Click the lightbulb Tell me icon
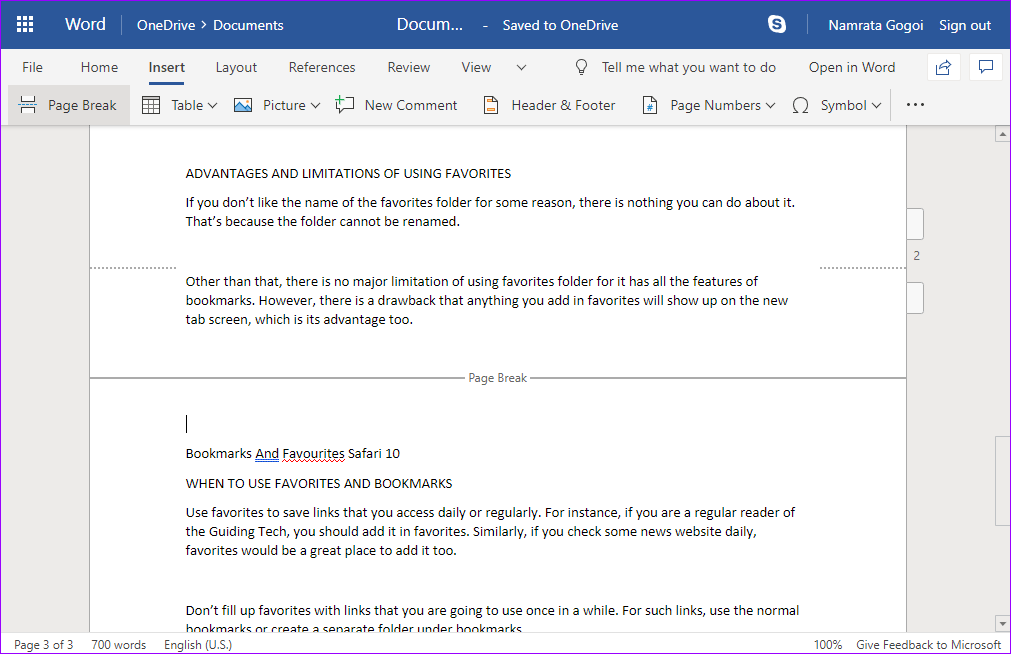This screenshot has height=654, width=1011. 581,67
